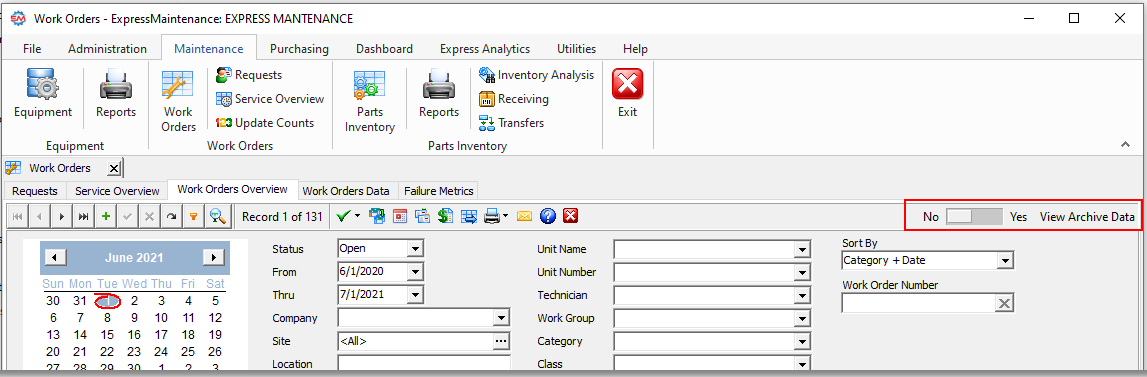Open help with blue question mark
The height and width of the screenshot is (377, 1147).
click(548, 216)
